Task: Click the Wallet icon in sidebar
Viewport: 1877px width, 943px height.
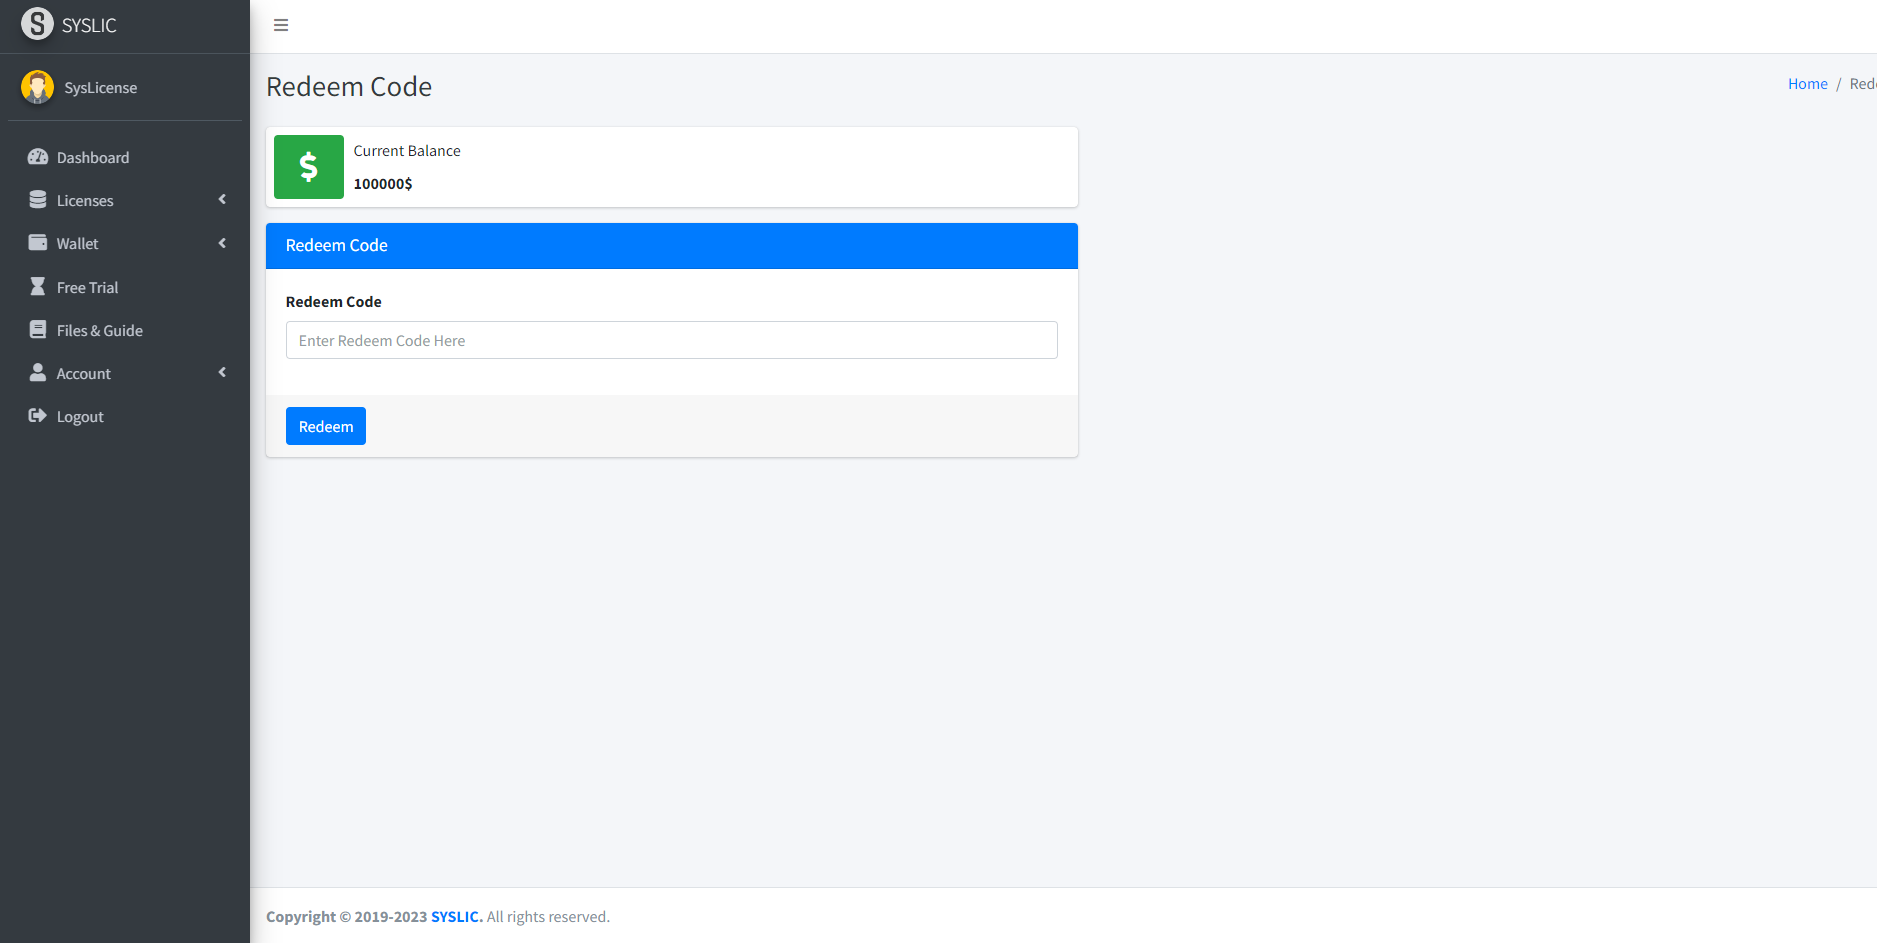Action: [38, 243]
